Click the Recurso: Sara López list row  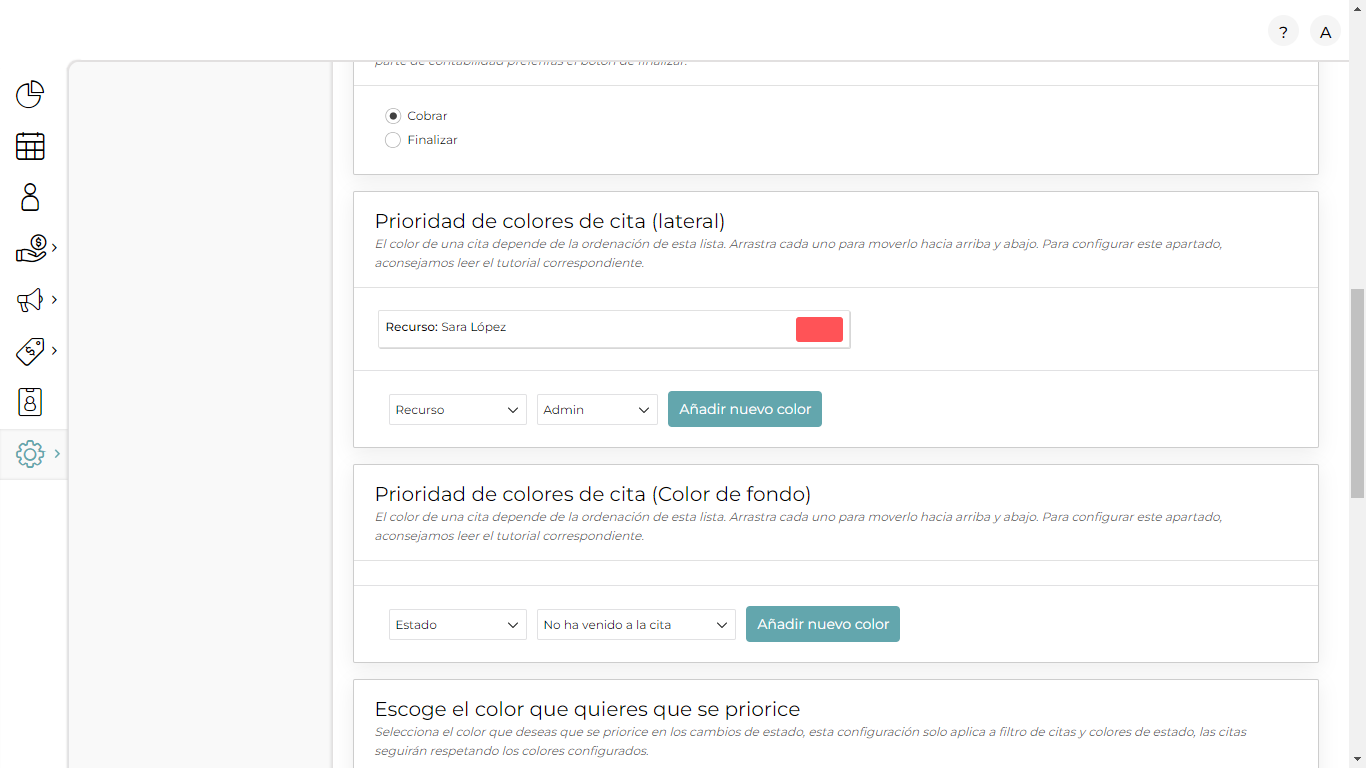tap(614, 329)
